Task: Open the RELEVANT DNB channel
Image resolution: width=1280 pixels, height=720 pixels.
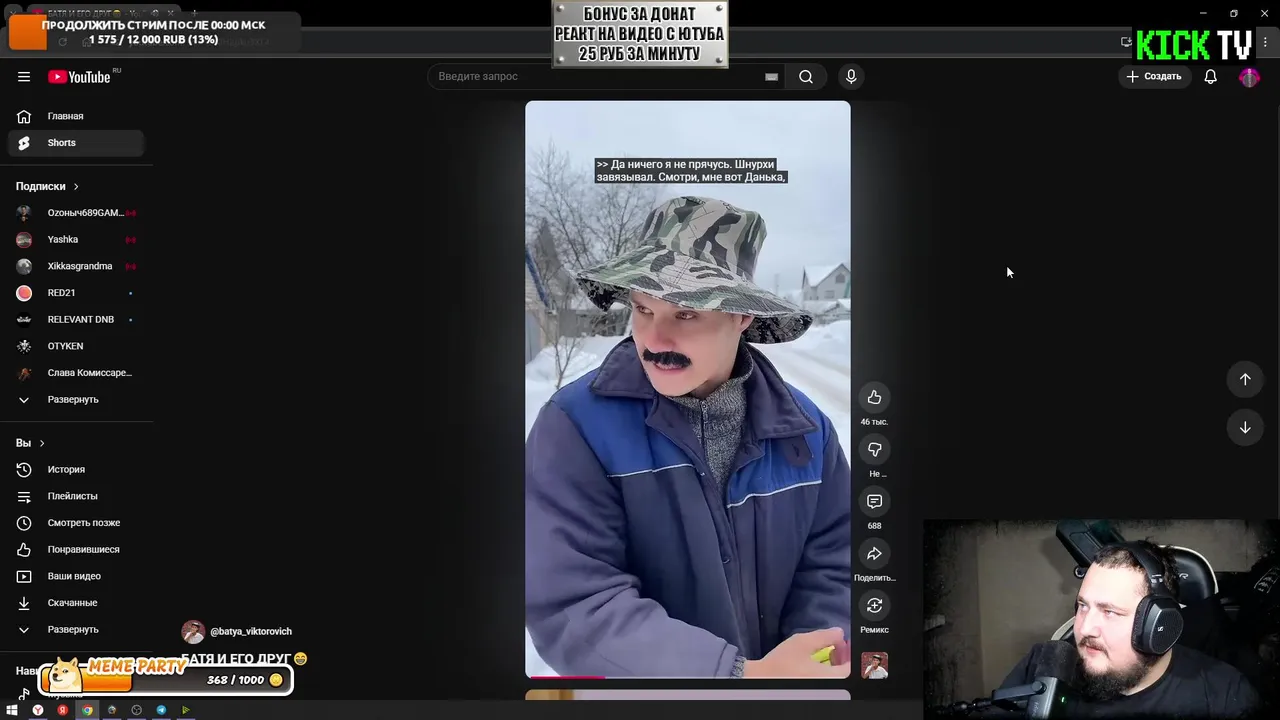Action: tap(76, 320)
